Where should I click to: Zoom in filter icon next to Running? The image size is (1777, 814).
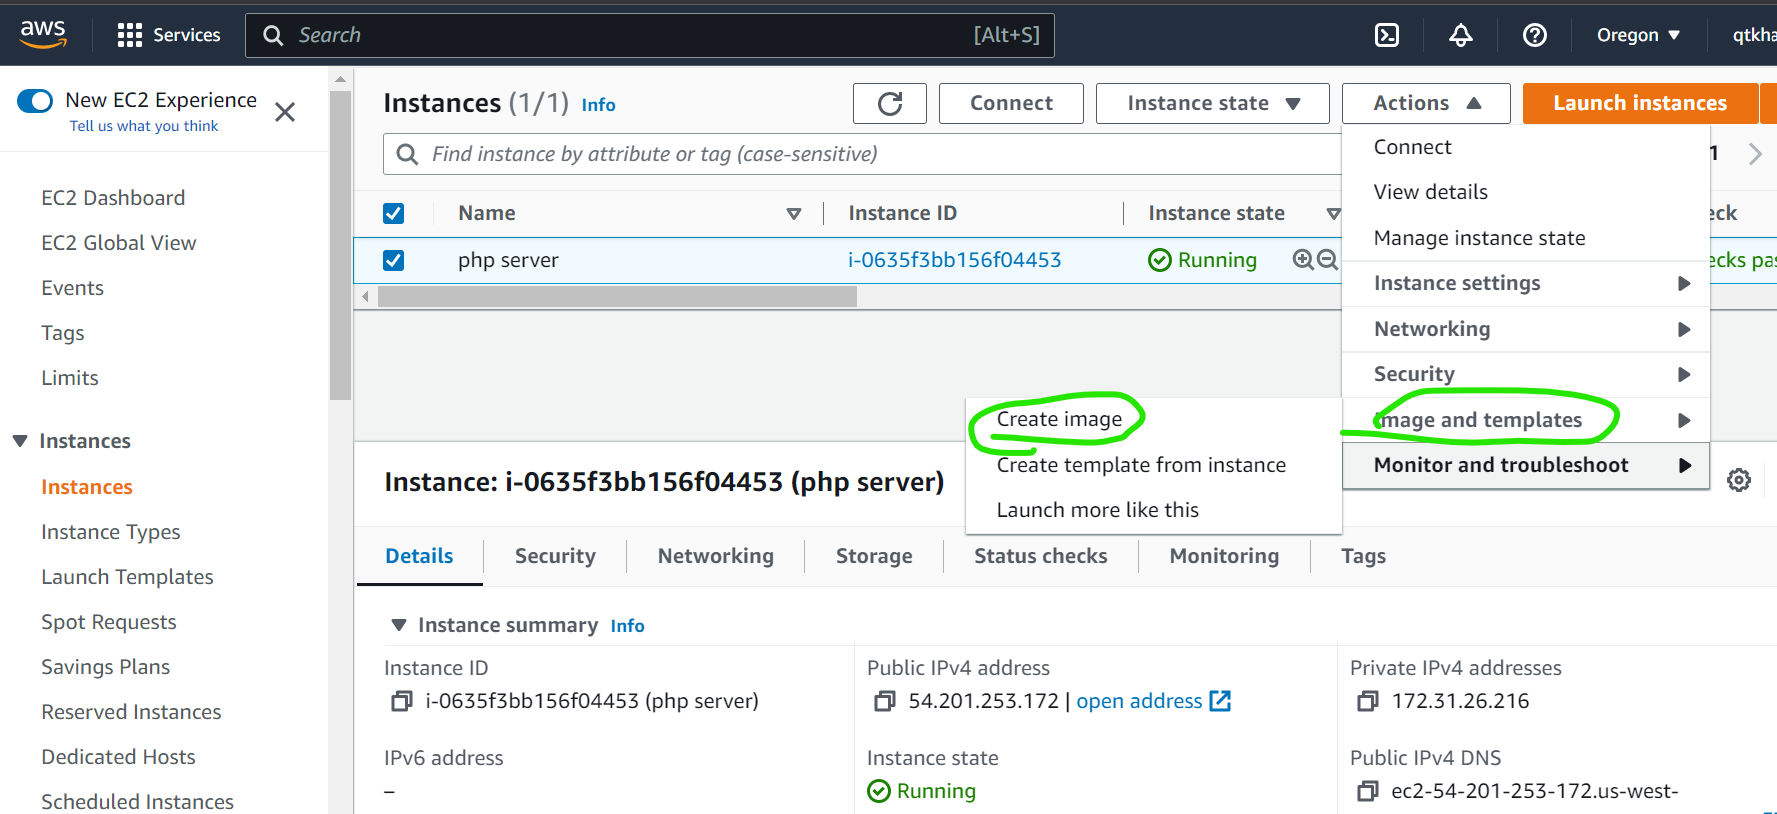pyautogui.click(x=1303, y=260)
